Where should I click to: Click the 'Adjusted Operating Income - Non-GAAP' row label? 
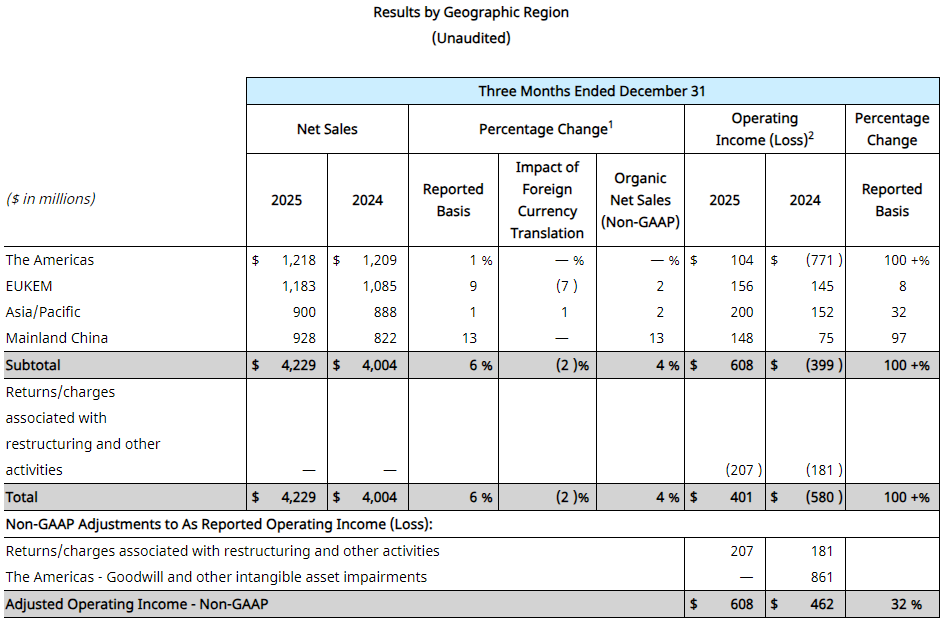pyautogui.click(x=137, y=604)
